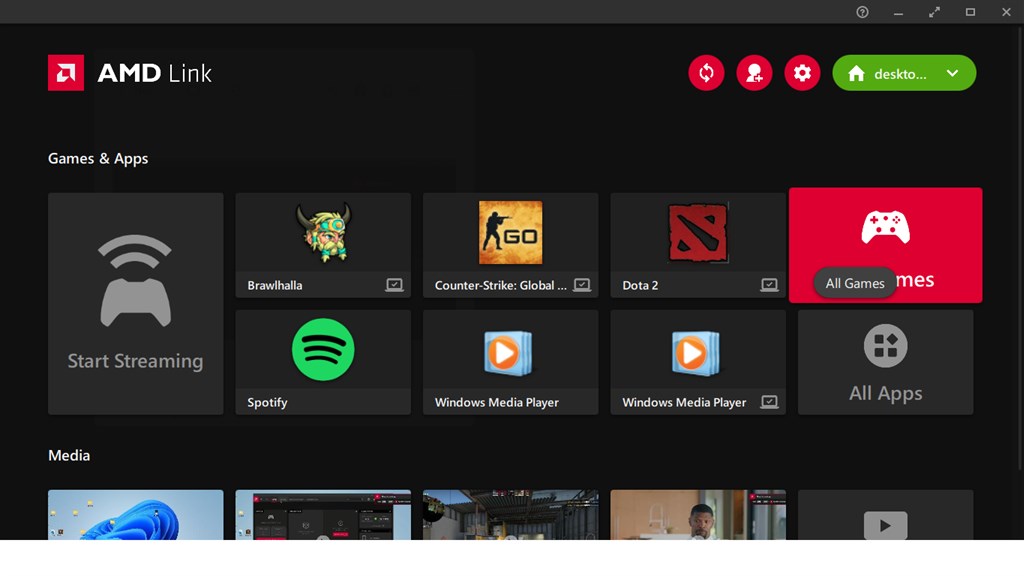Open the All Apps tile
Image resolution: width=1024 pixels, height=576 pixels.
tap(886, 362)
